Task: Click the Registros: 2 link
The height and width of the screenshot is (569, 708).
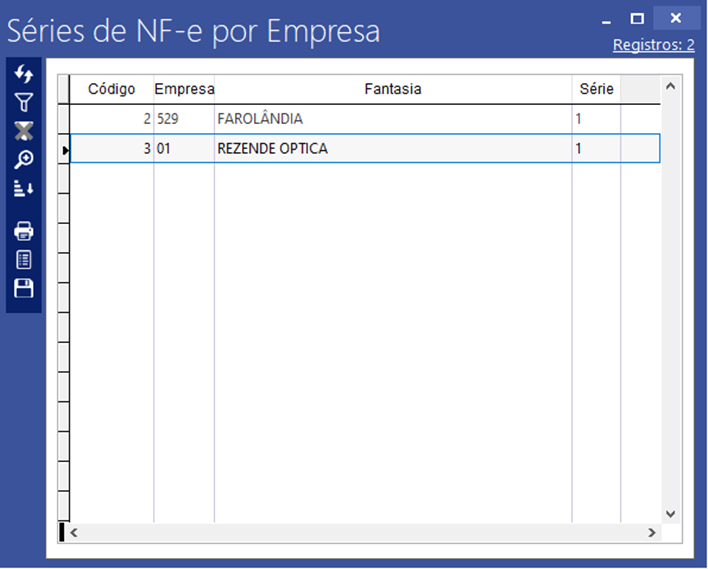Action: 653,45
